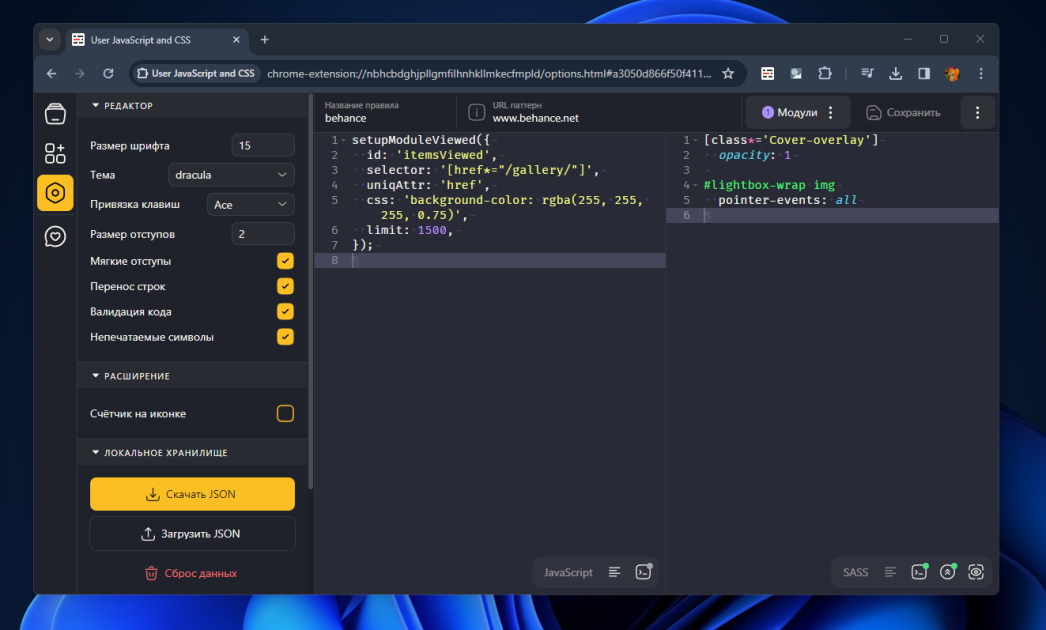Viewport: 1046px width, 630px height.
Task: Click the 'opacity: 1' SASS line
Action: coord(754,155)
